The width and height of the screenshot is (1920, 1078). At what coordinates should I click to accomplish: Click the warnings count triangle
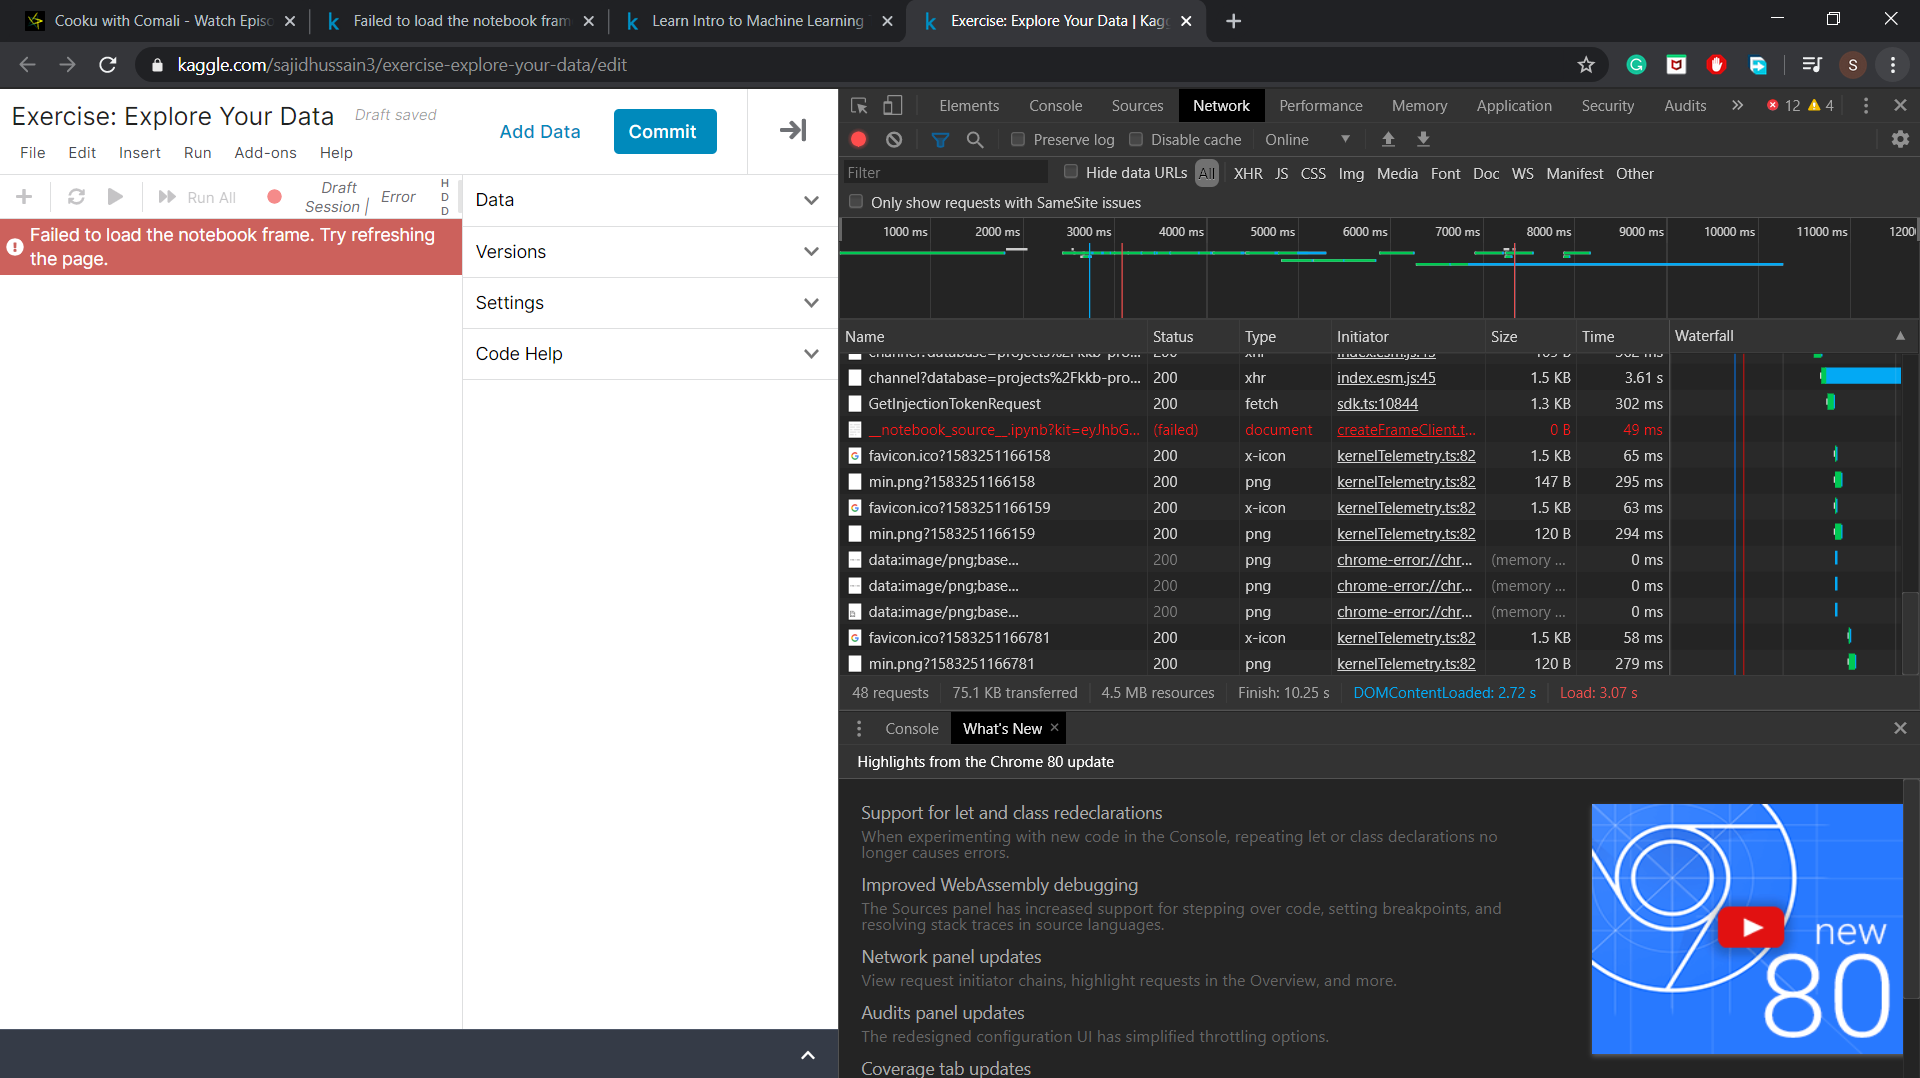(x=1820, y=105)
